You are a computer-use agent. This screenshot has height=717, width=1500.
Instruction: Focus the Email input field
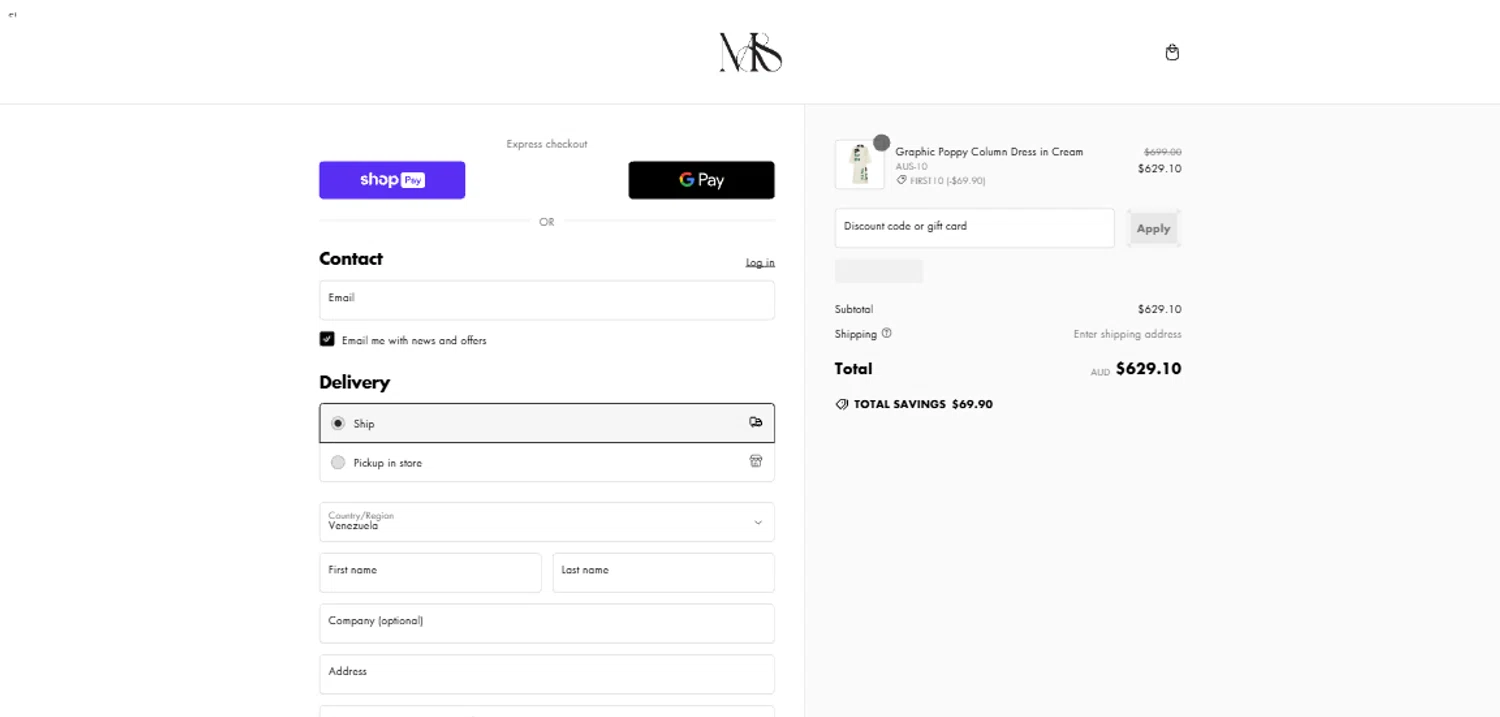[x=547, y=300]
